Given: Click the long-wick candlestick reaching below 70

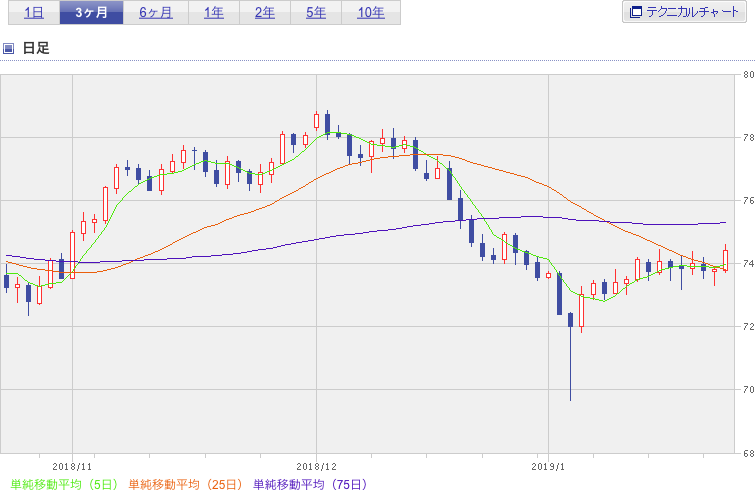Looking at the screenshot, I should point(571,356).
